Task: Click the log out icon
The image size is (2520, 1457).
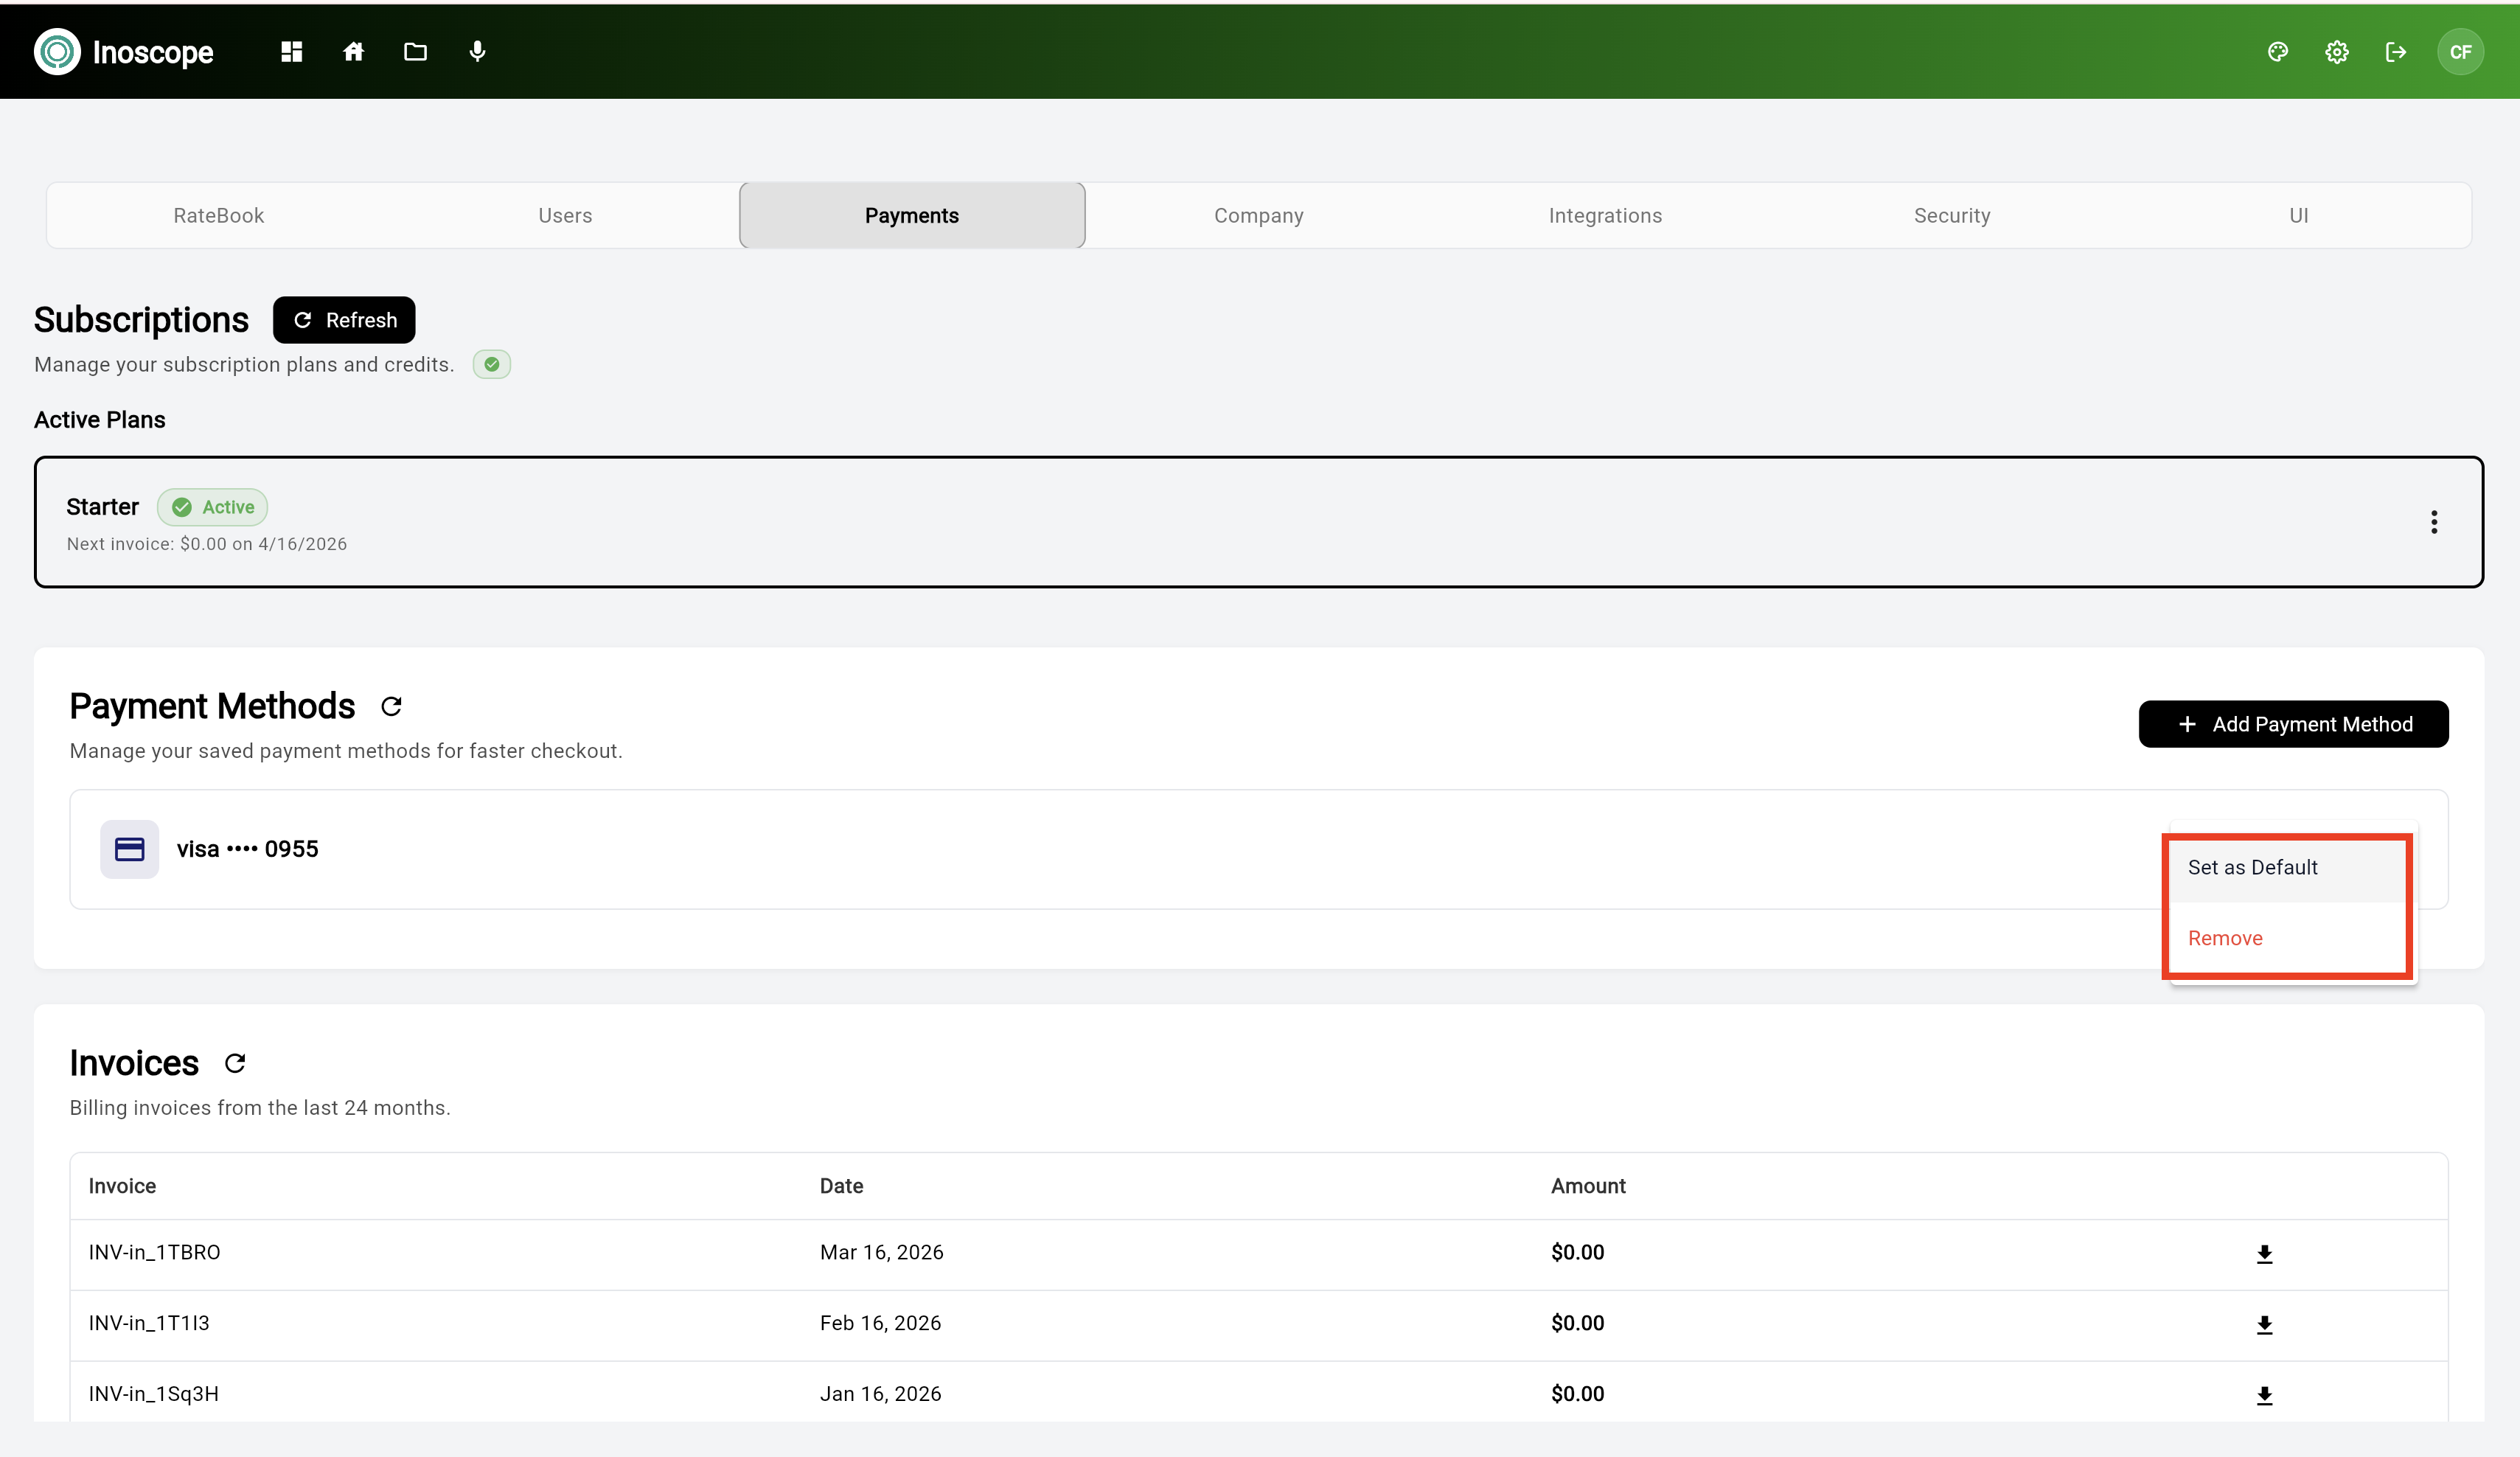Action: click(2396, 51)
